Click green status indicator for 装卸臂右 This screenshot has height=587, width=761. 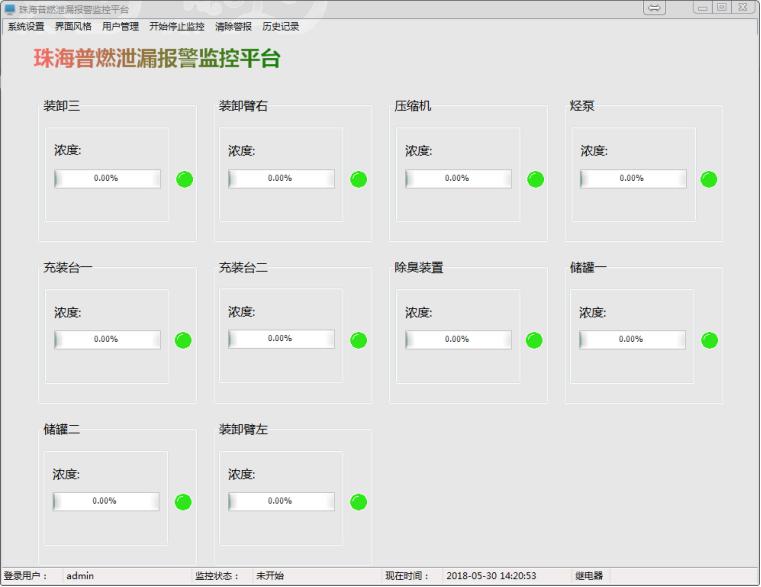coord(359,179)
